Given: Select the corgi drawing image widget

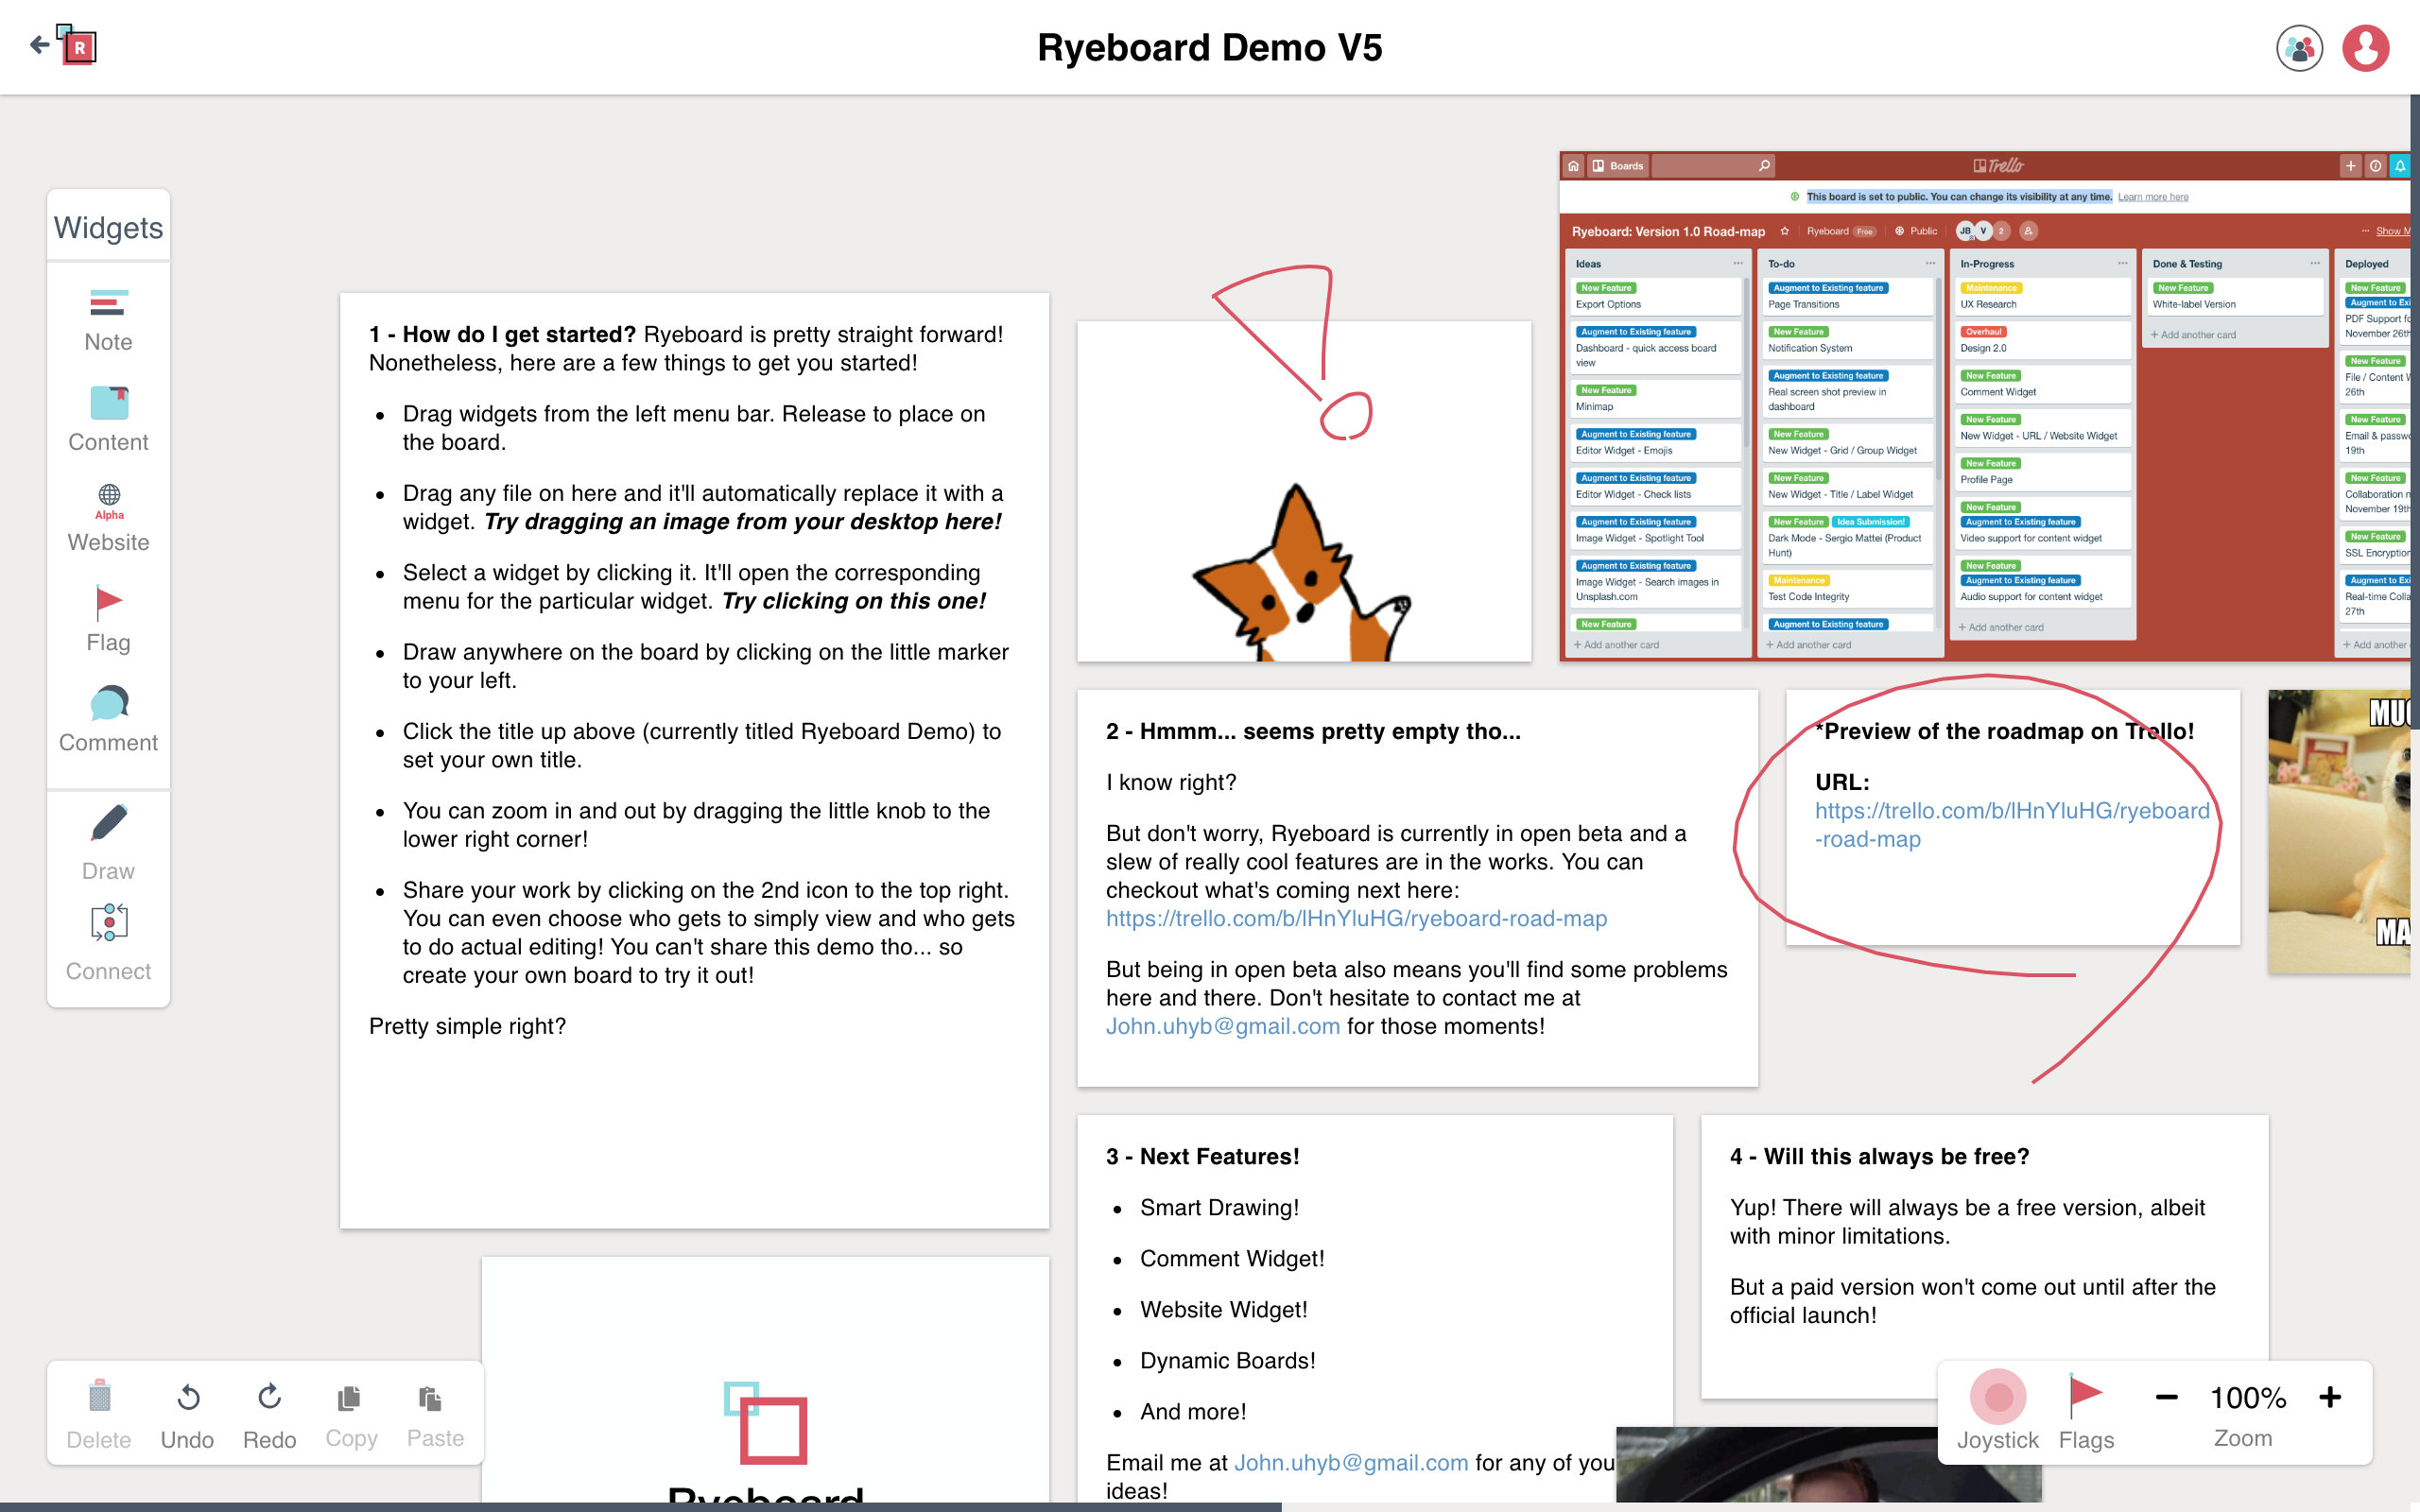Looking at the screenshot, I should [x=1303, y=491].
